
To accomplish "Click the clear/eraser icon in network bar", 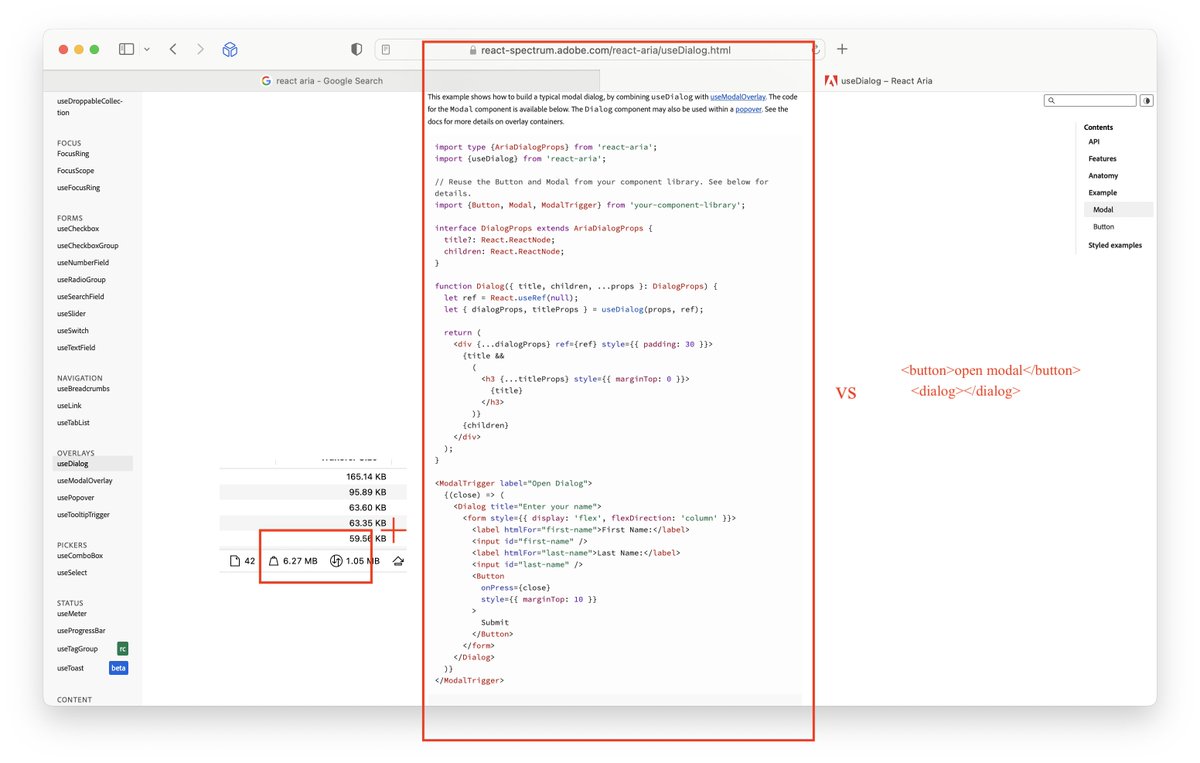I will (399, 561).
